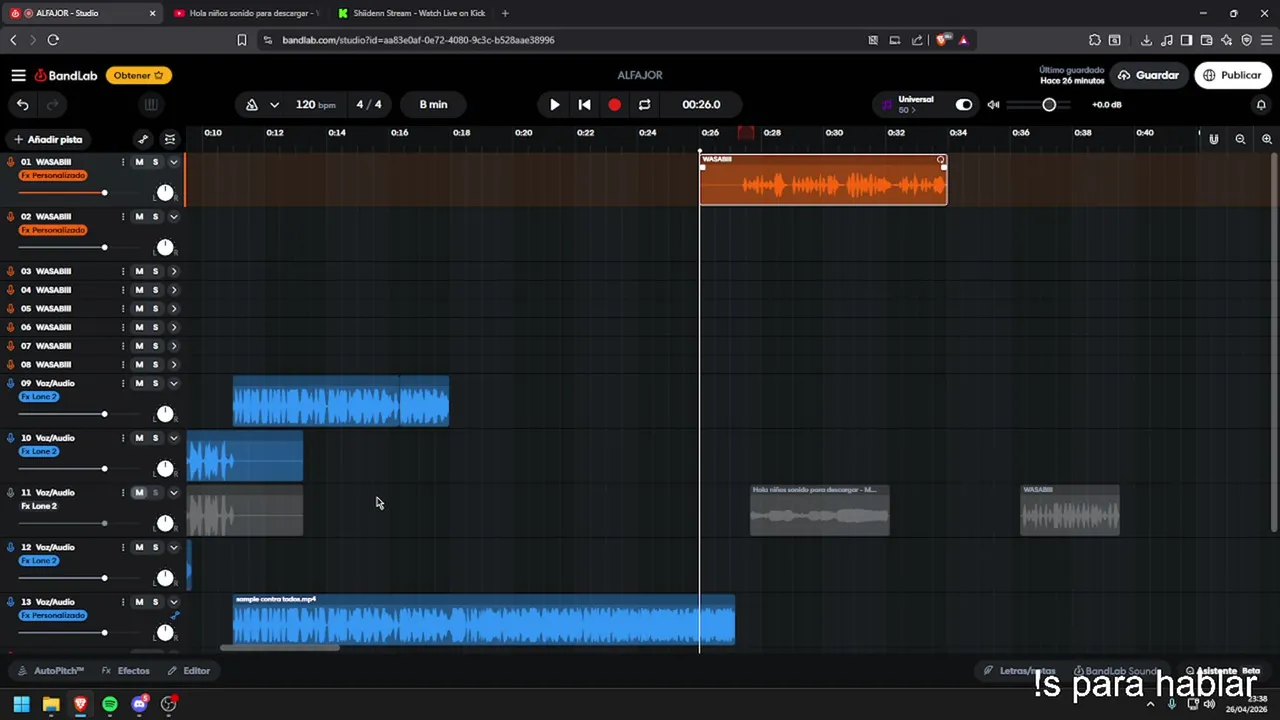The image size is (1280, 720).
Task: Click the Publicar button
Action: pos(1232,75)
